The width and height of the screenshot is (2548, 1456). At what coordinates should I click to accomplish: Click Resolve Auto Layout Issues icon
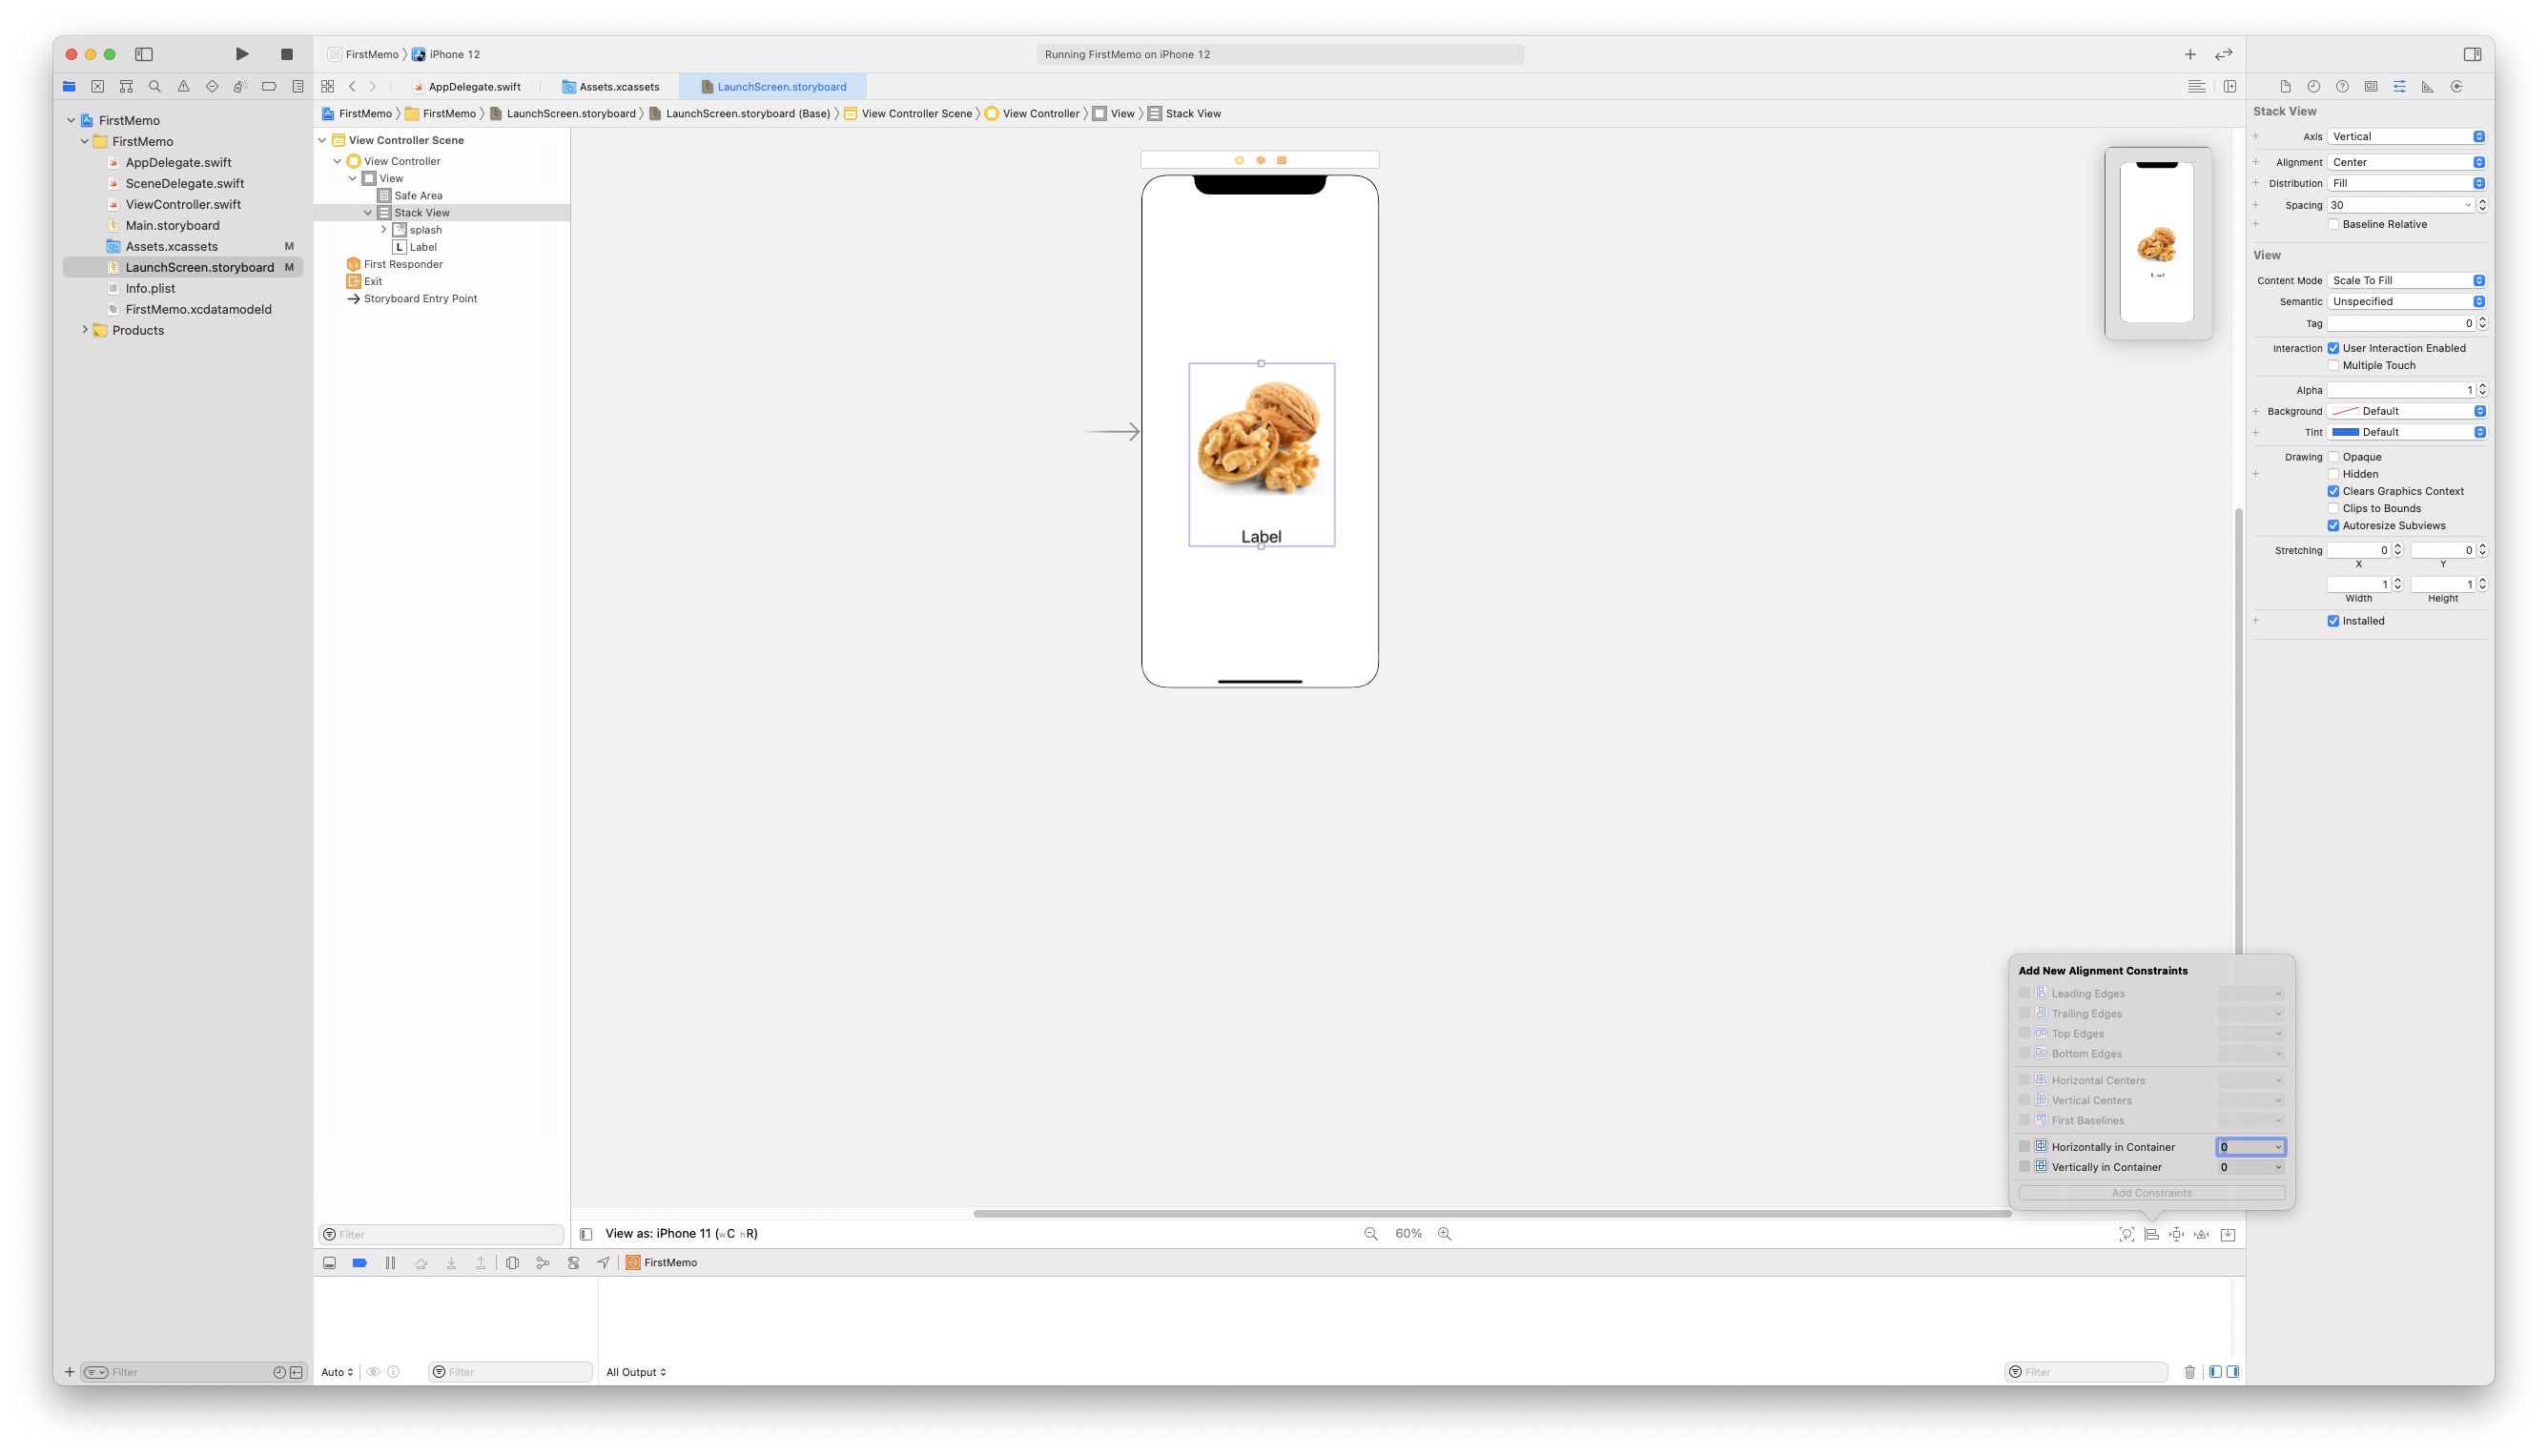(x=2201, y=1234)
